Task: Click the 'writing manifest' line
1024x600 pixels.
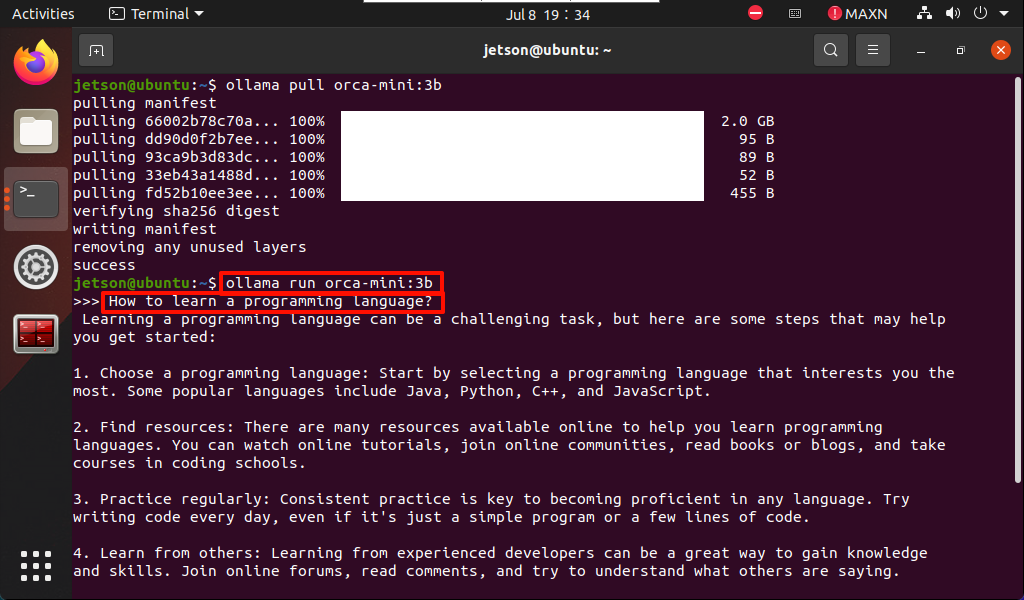Action: click(x=144, y=229)
